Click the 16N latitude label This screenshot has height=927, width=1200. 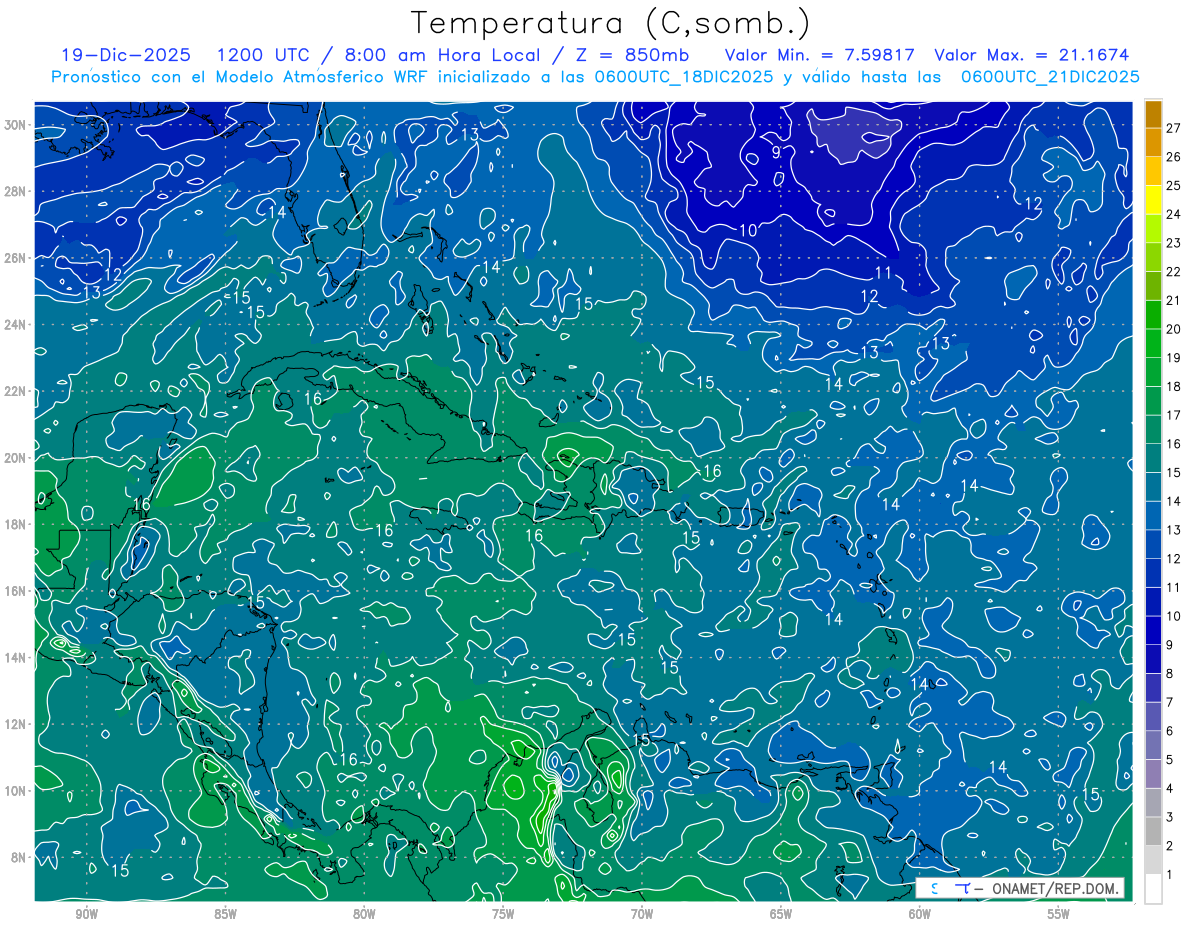pyautogui.click(x=15, y=591)
